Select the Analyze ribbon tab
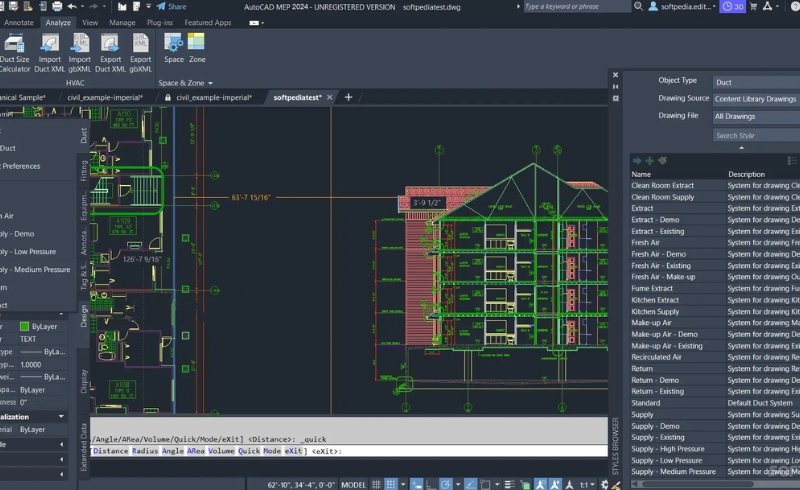Screen dimensions: 800x490 (x=58, y=23)
